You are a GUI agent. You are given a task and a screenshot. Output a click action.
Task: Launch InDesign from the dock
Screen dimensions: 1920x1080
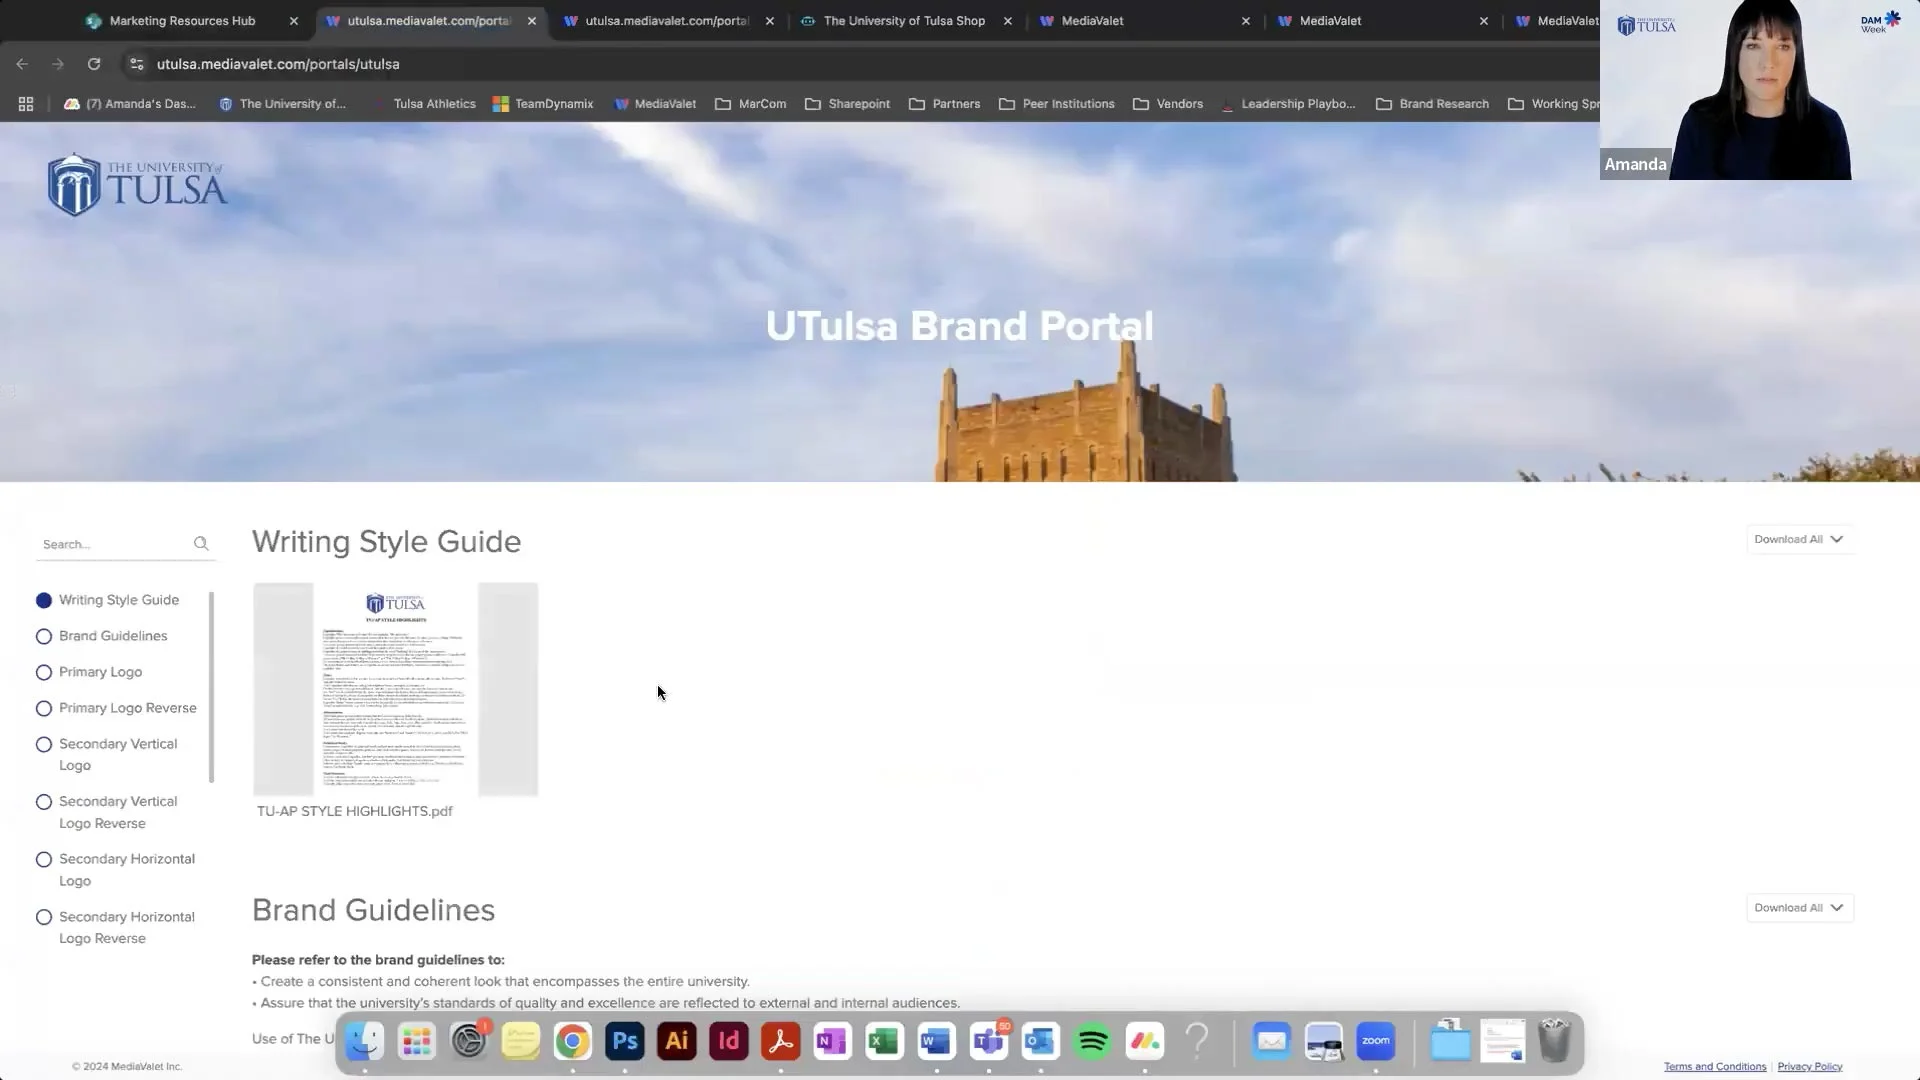point(729,1042)
